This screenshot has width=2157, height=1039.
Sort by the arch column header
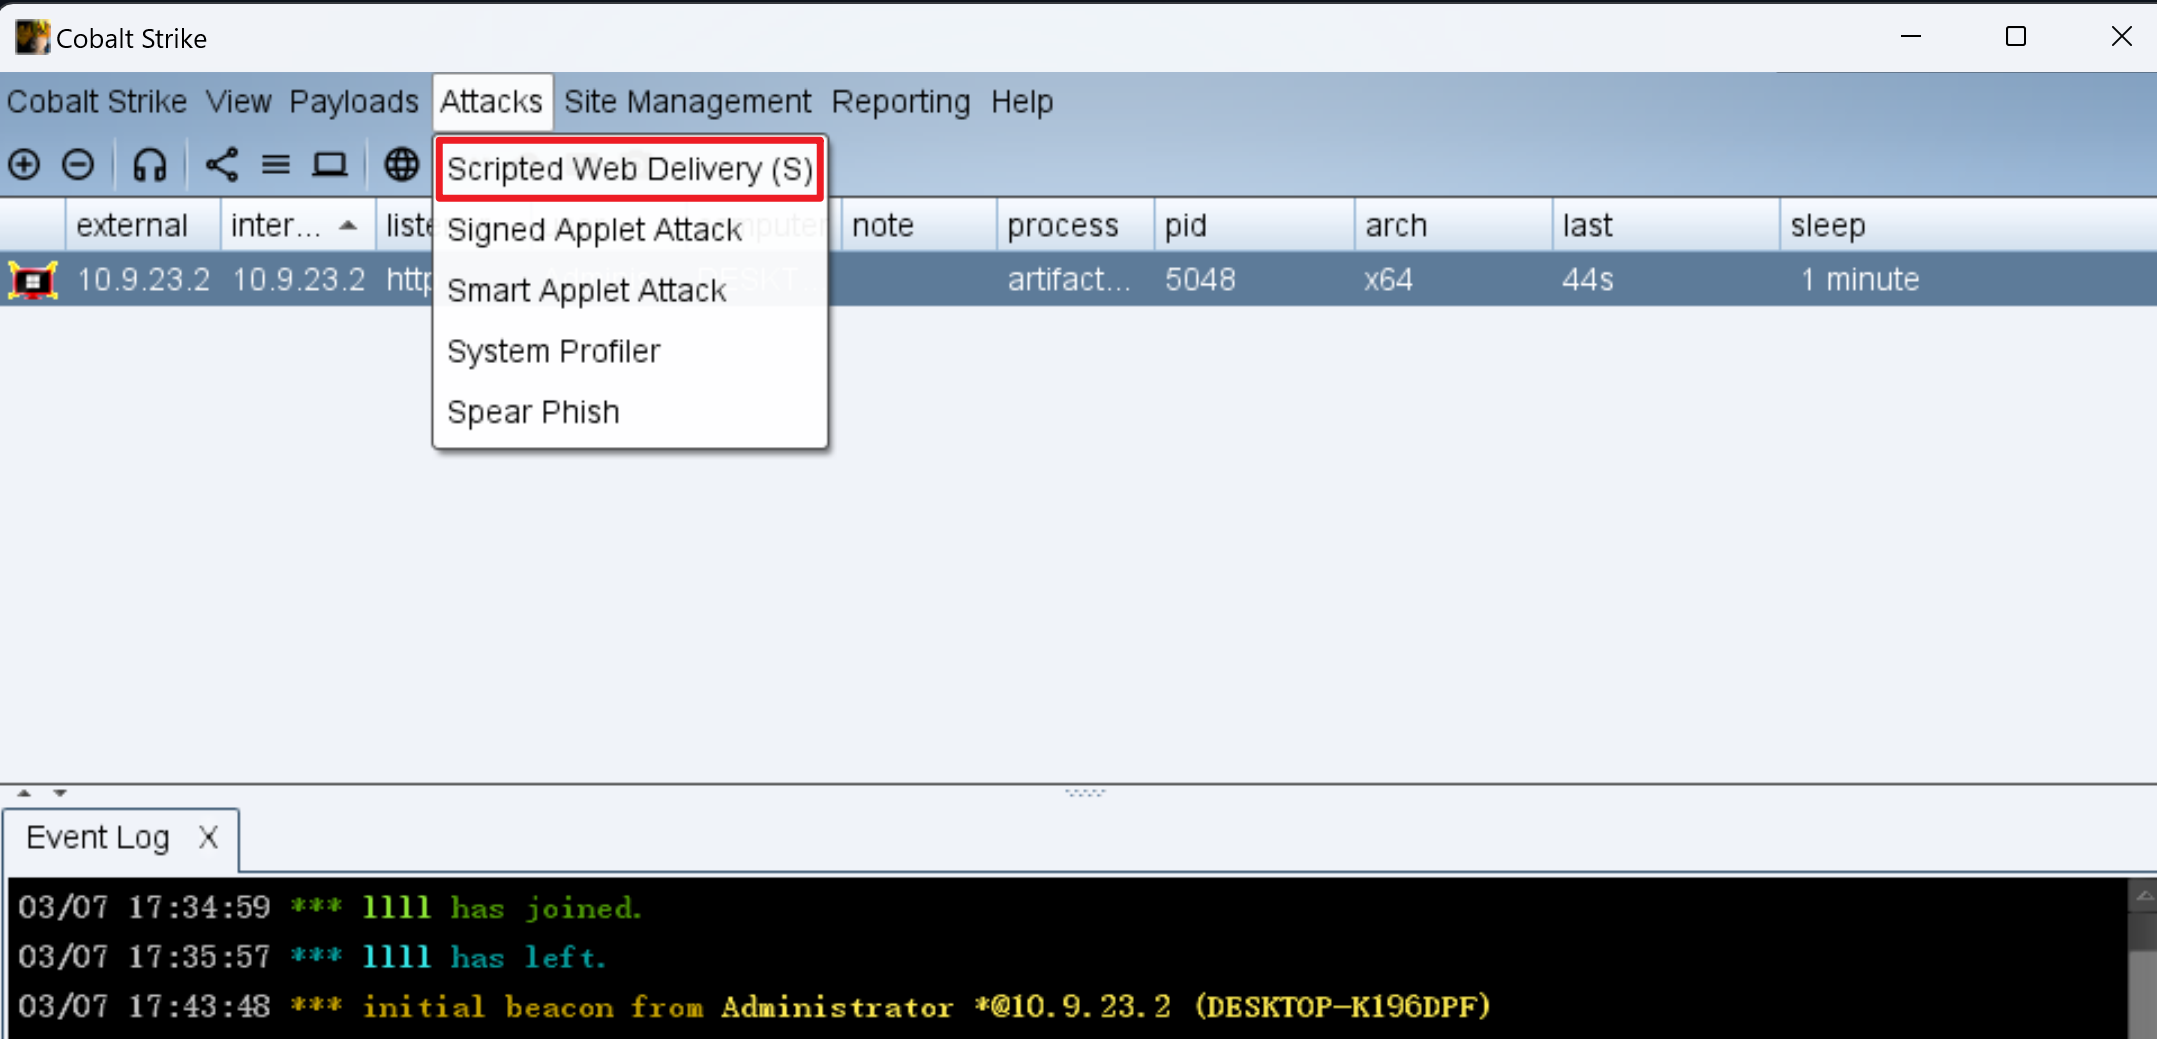[x=1453, y=225]
